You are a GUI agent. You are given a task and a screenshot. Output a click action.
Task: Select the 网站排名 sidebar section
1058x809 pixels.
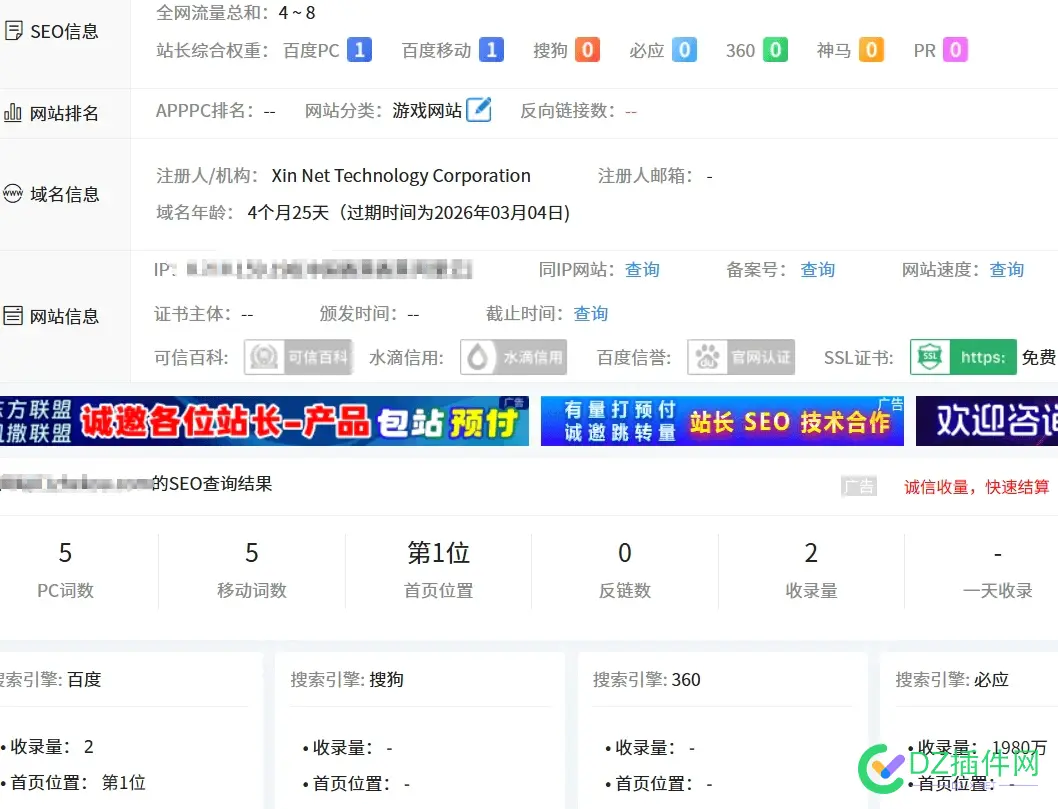64,113
